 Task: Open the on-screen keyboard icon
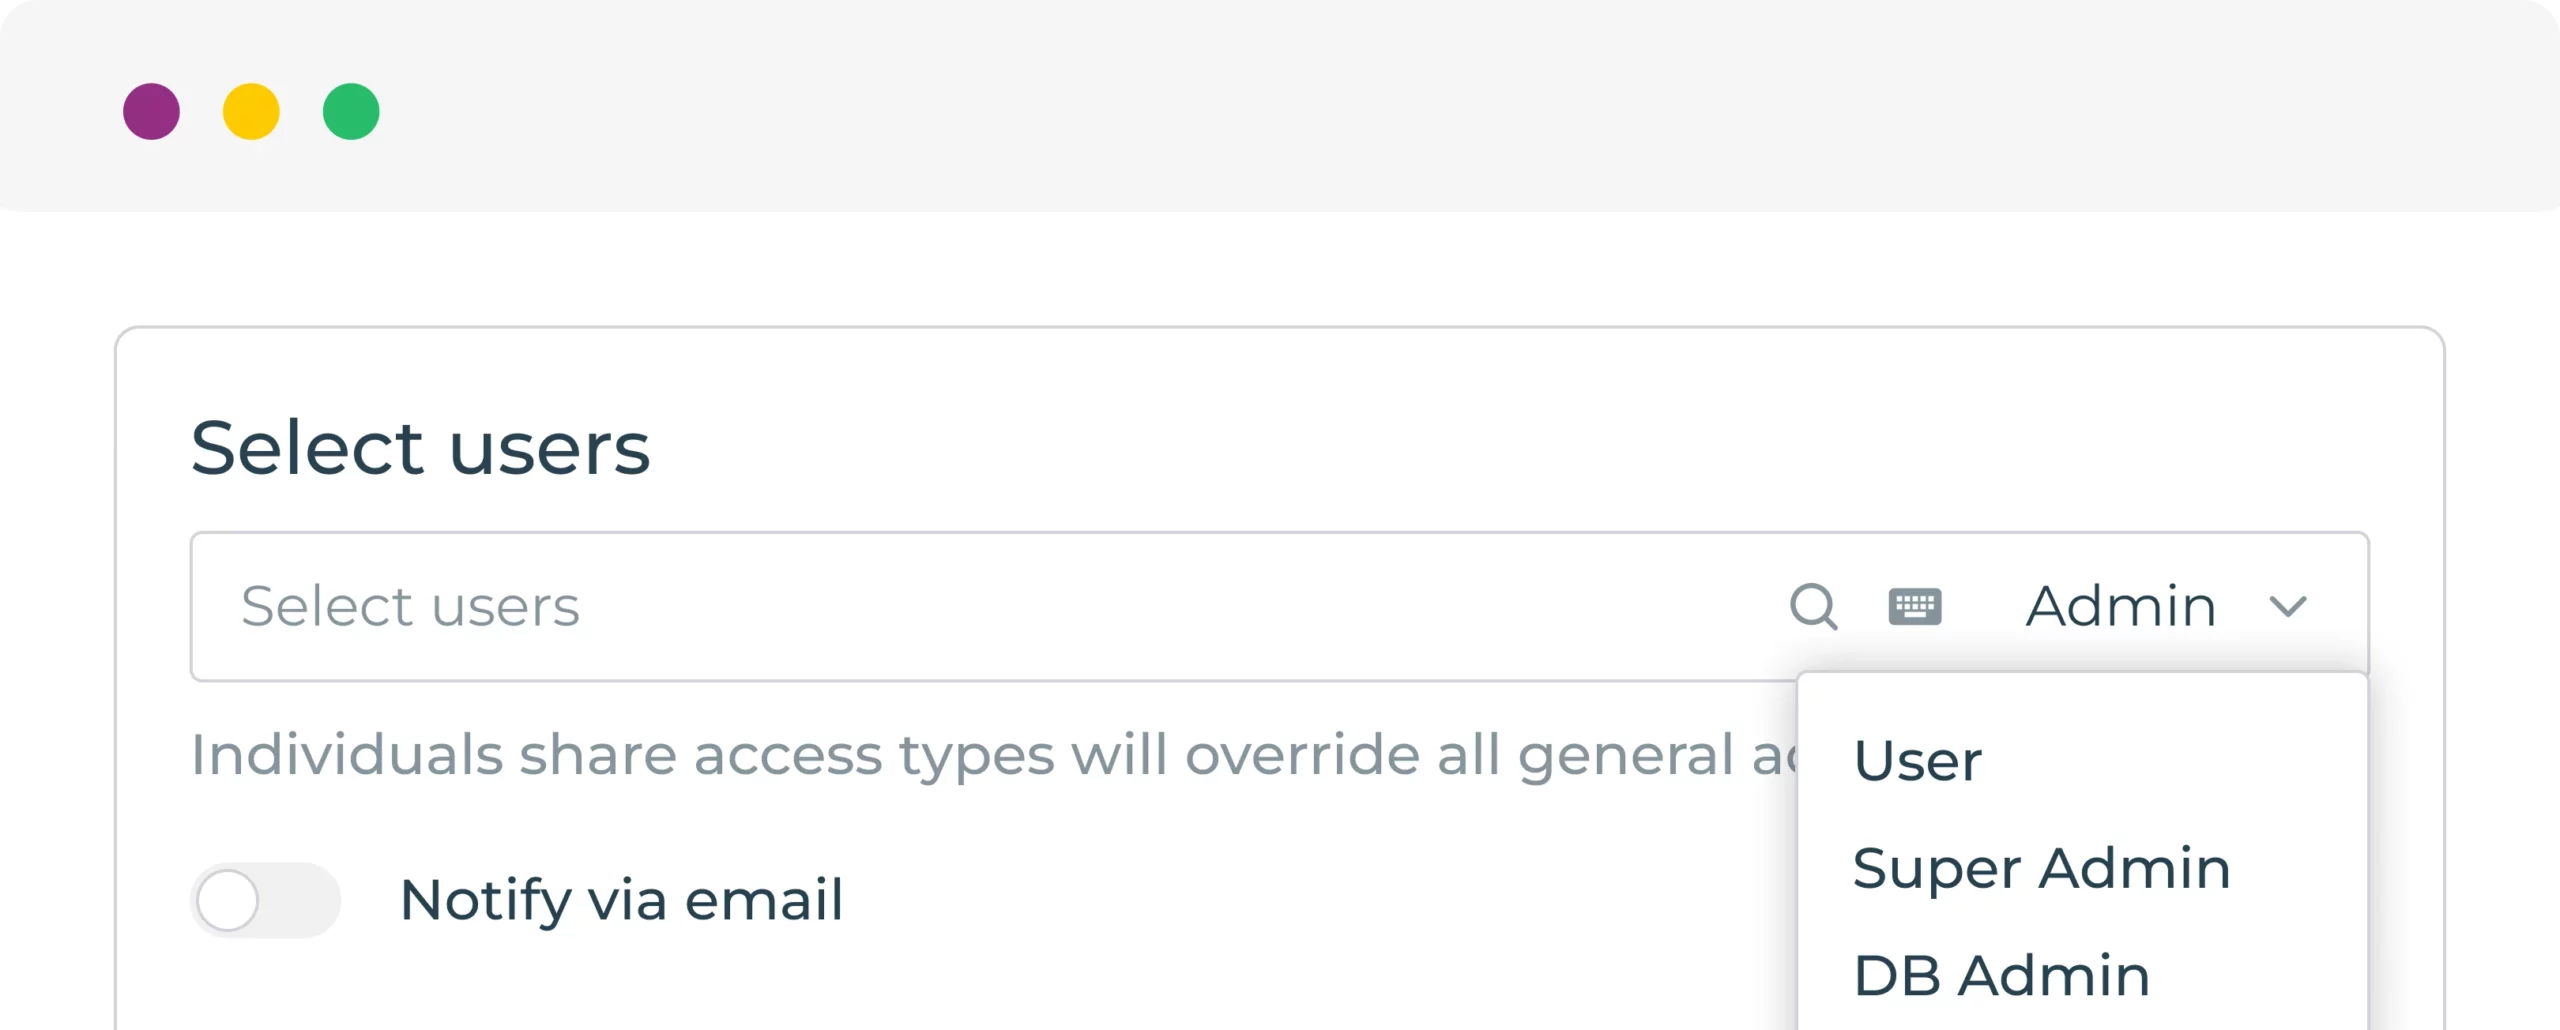pos(1915,607)
